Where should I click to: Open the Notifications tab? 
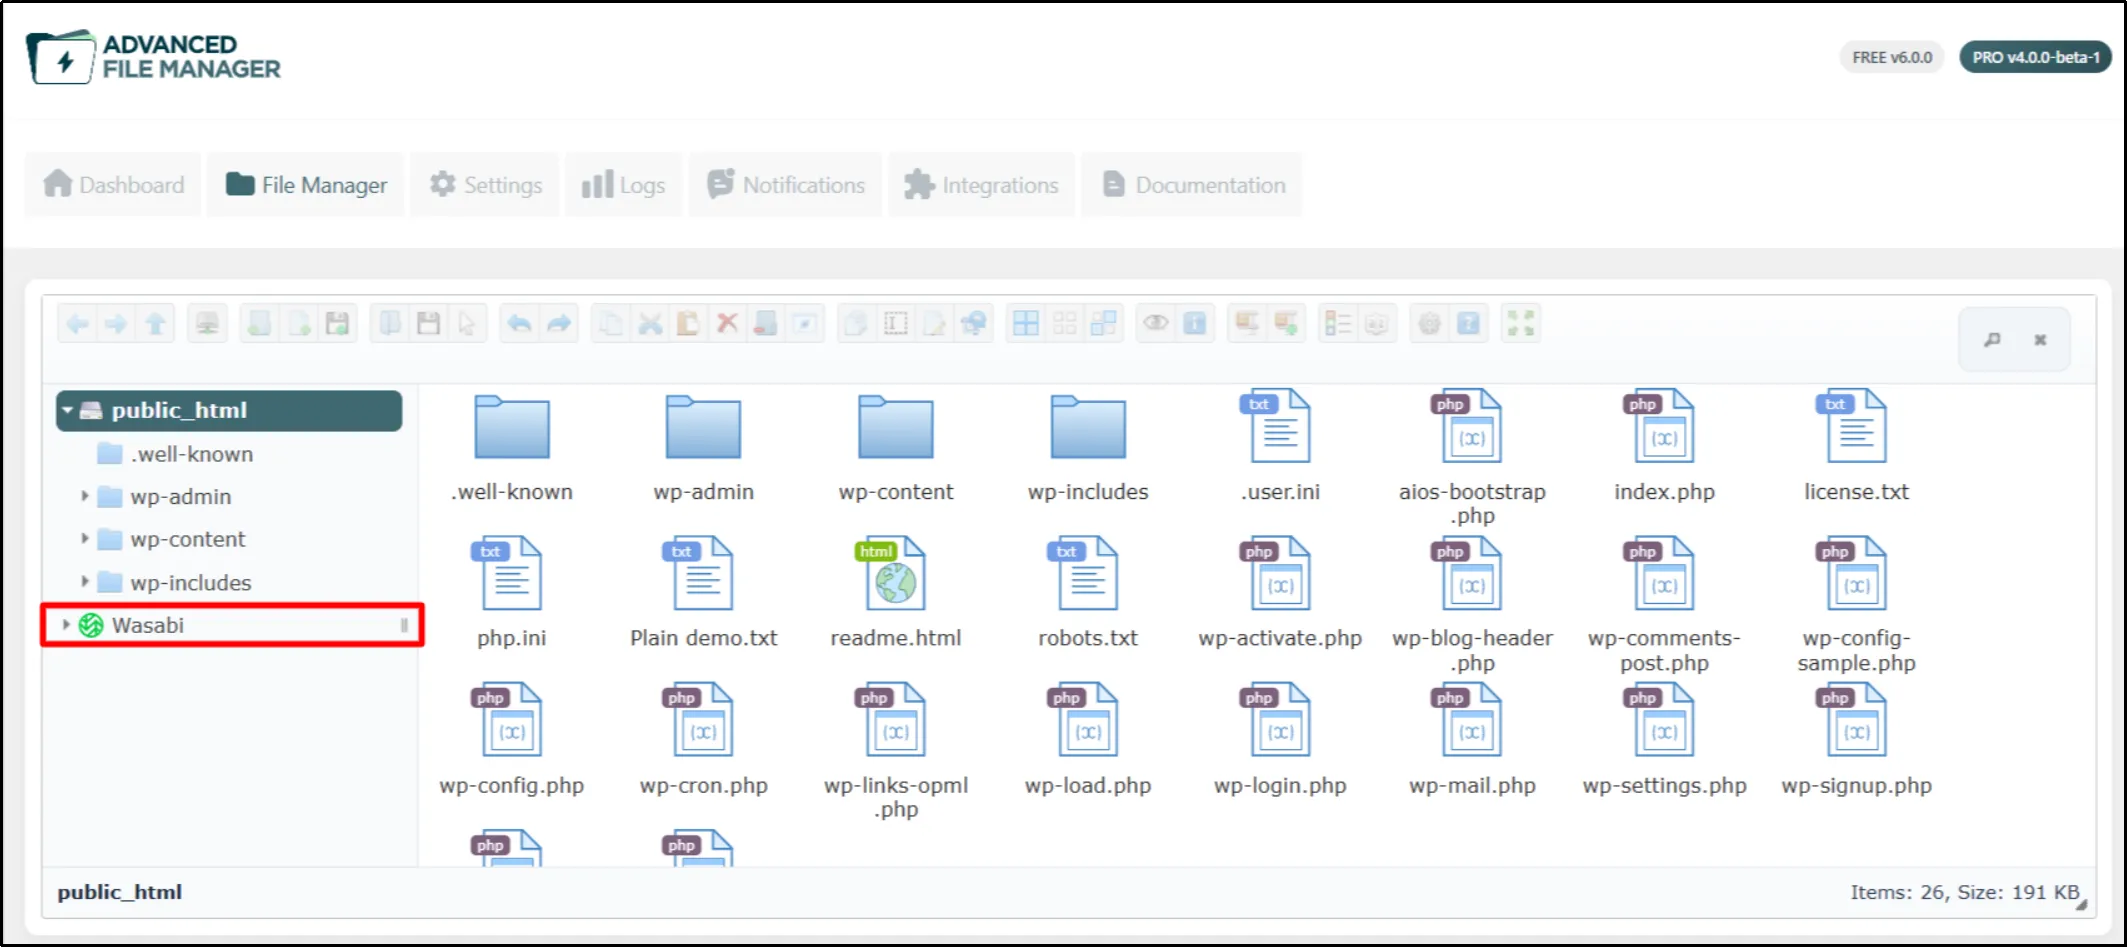[786, 185]
